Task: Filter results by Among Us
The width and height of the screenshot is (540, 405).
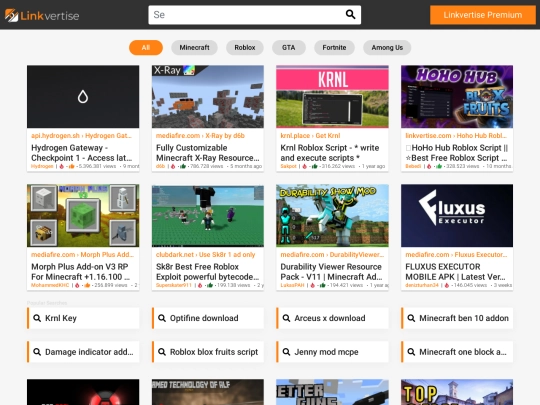Action: coord(387,48)
